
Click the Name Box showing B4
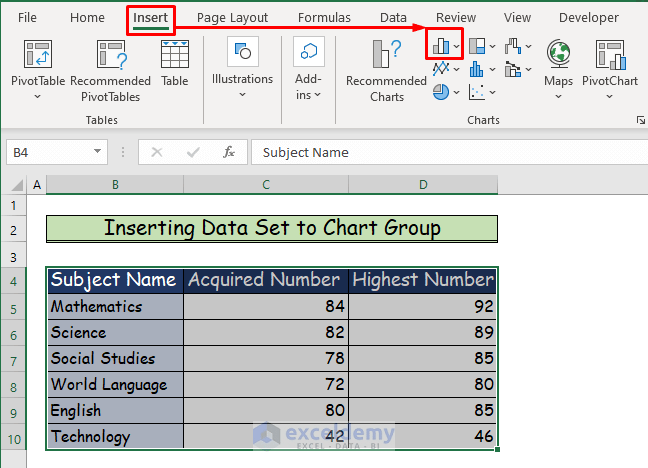[x=50, y=153]
